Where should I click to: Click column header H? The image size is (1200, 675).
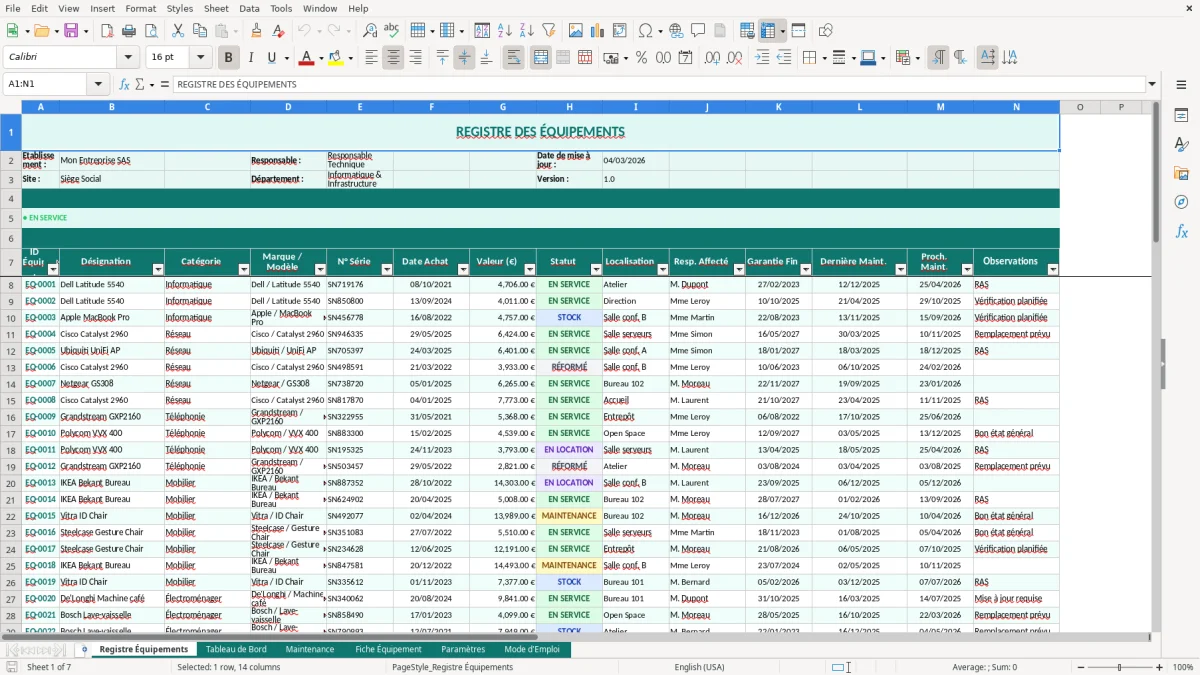click(x=569, y=106)
